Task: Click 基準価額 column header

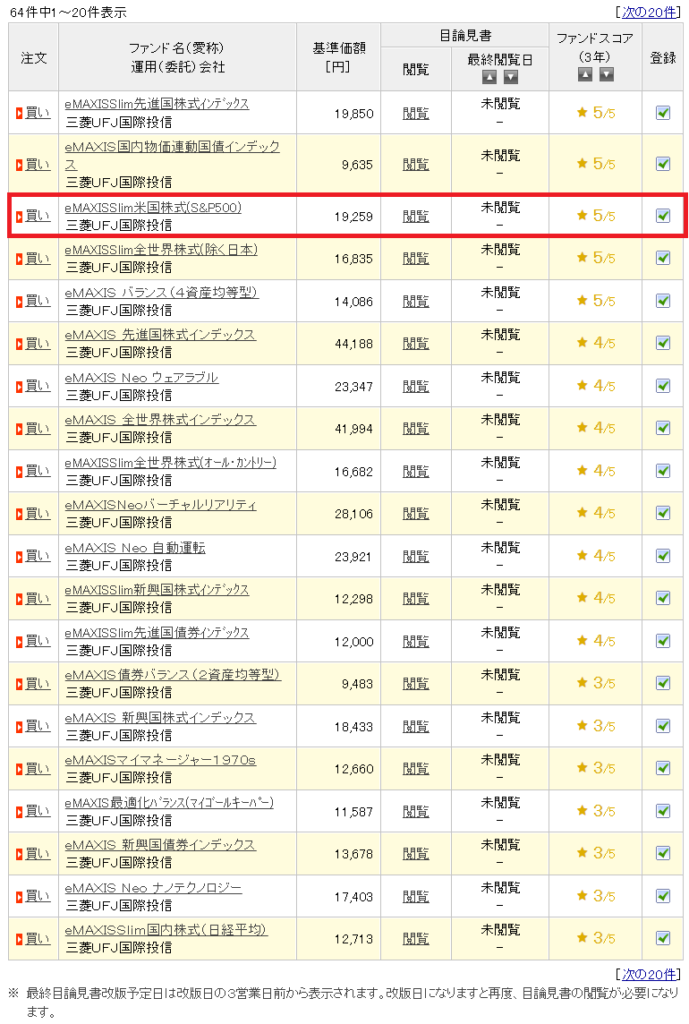Action: [x=338, y=57]
